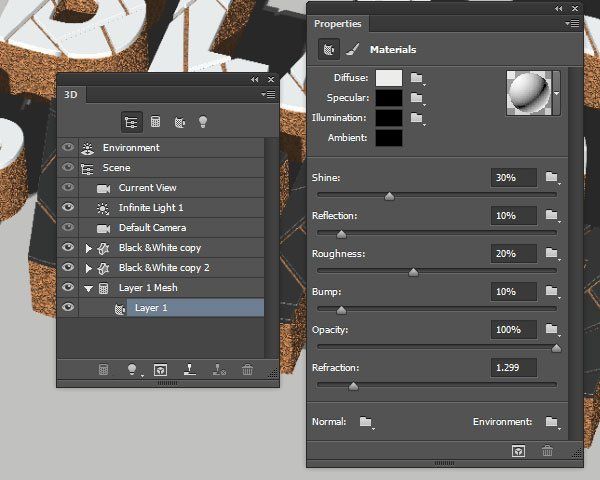Screen dimensions: 600x480
Task: Select Scene in 3D panel
Action: pyautogui.click(x=116, y=168)
